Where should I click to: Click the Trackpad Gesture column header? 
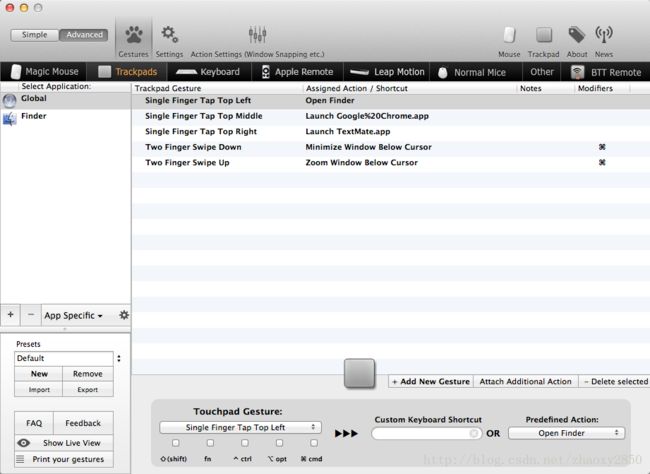(x=217, y=88)
